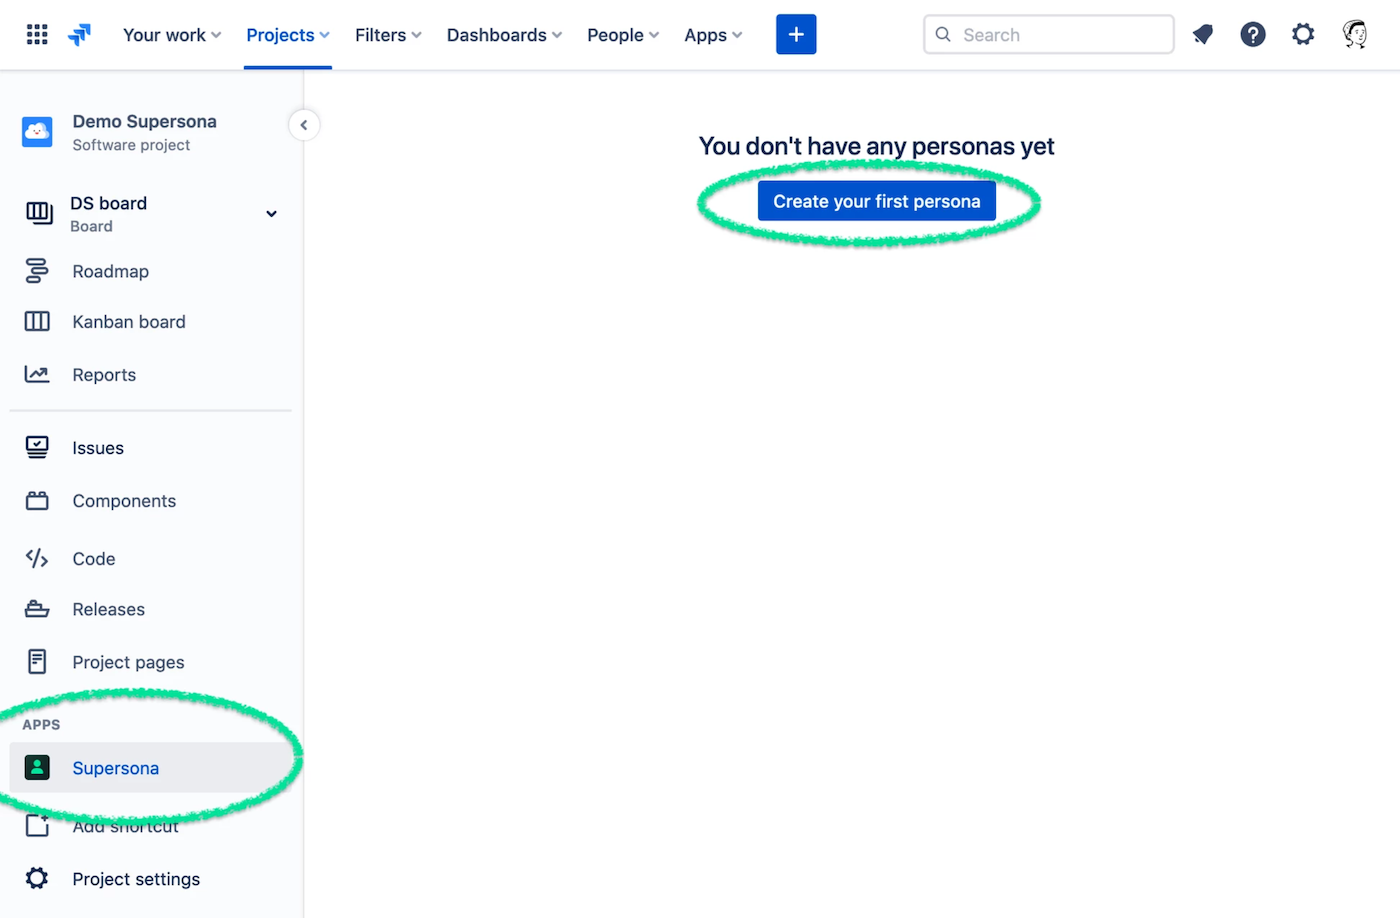Image resolution: width=1400 pixels, height=918 pixels.
Task: Click the Project settings gear icon
Action: pyautogui.click(x=37, y=878)
